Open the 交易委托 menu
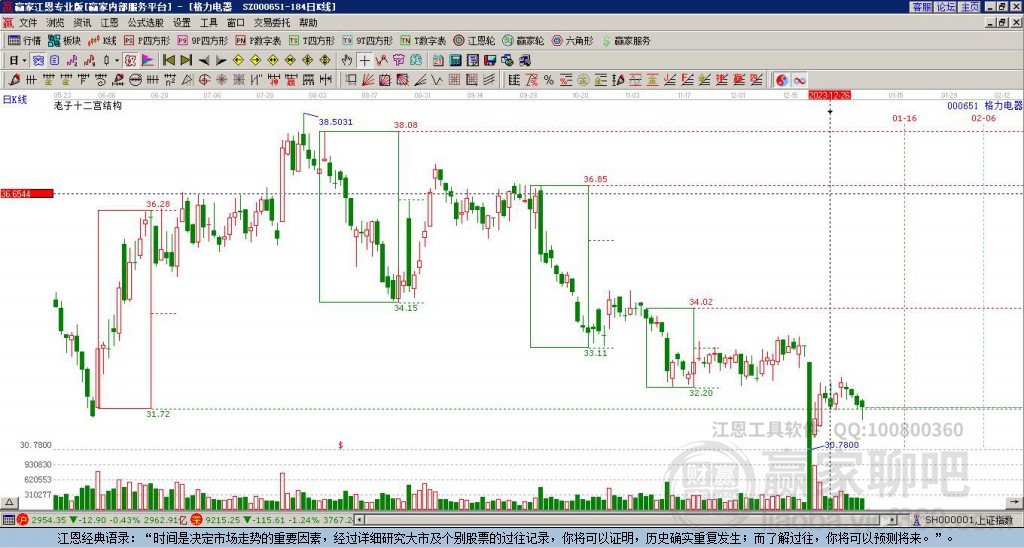1024x548 pixels. pos(272,23)
